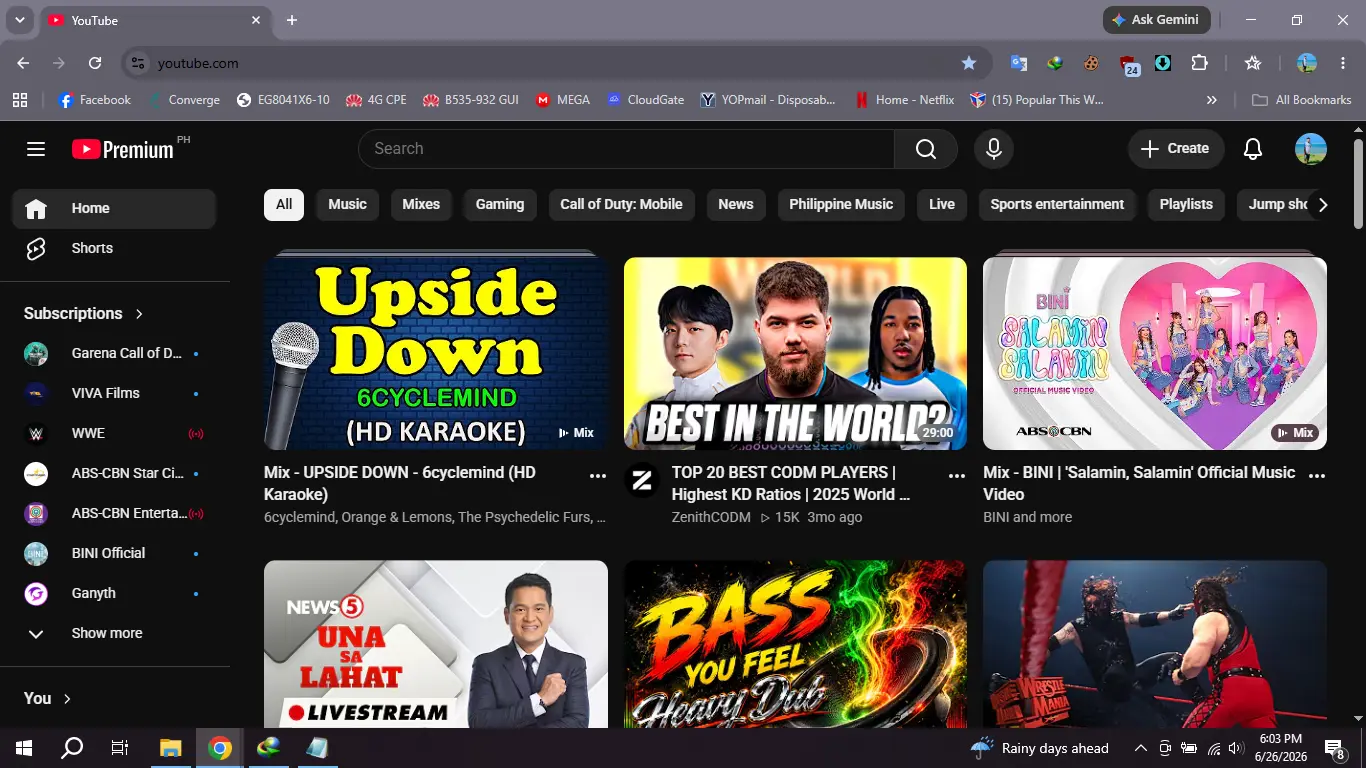Open Garena Call of Duty subscription
This screenshot has height=768, width=1366.
(114, 353)
